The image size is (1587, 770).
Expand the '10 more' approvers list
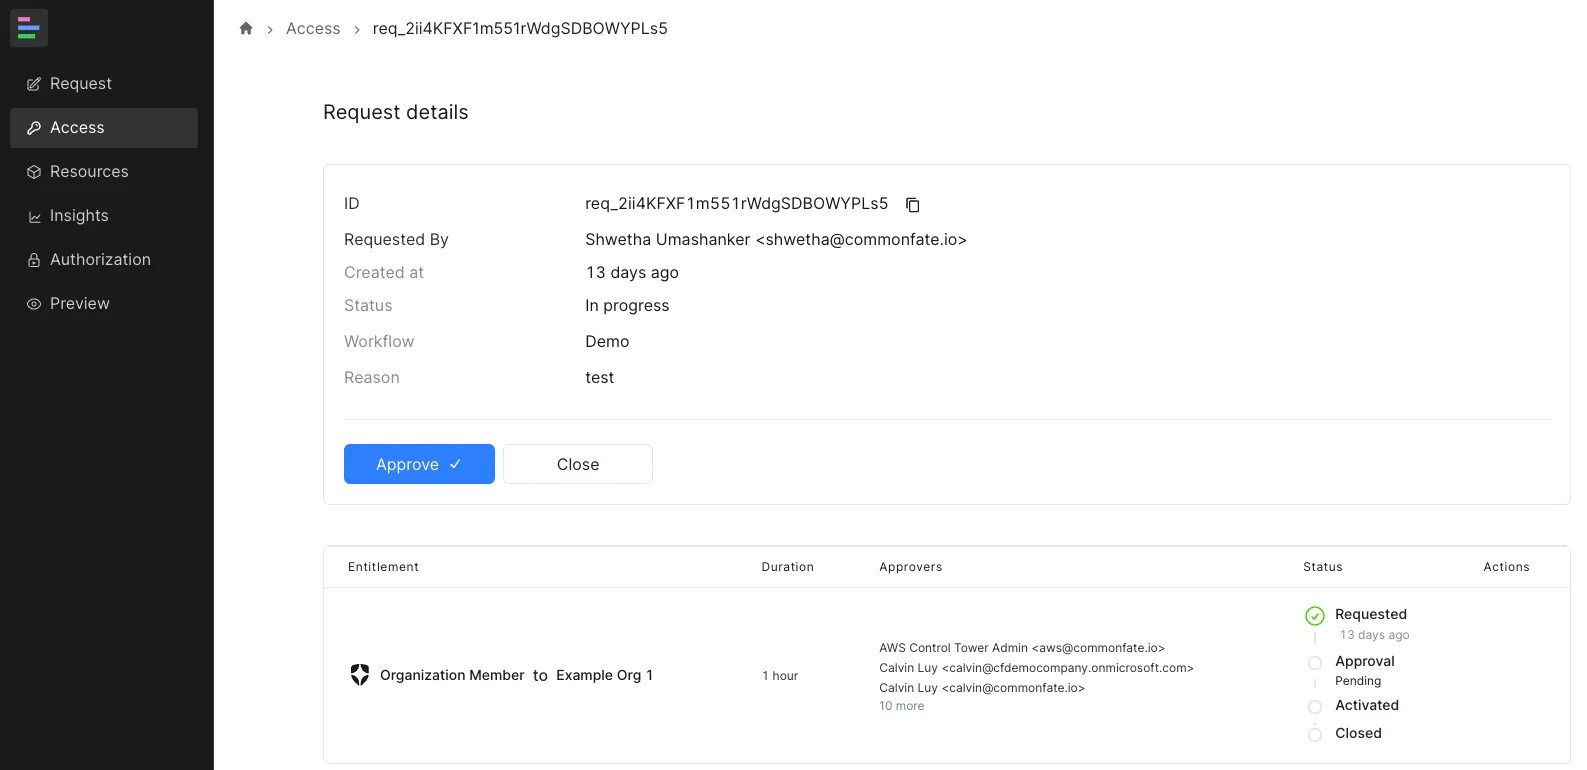coord(901,706)
